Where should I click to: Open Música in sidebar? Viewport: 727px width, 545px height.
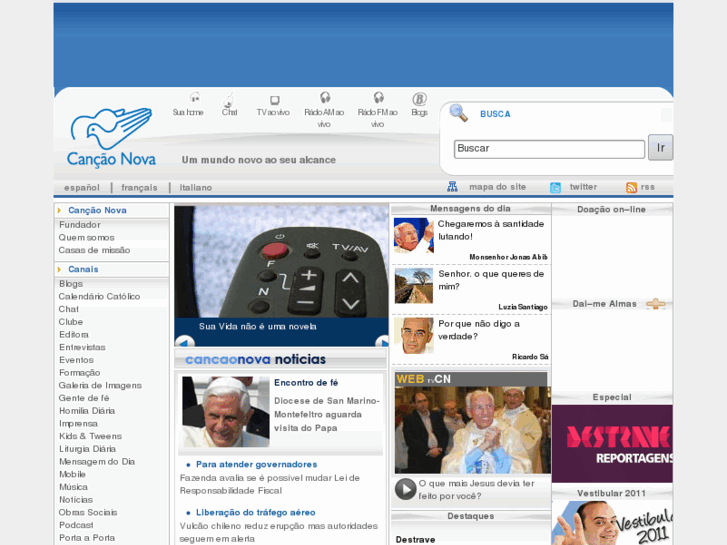(x=73, y=487)
